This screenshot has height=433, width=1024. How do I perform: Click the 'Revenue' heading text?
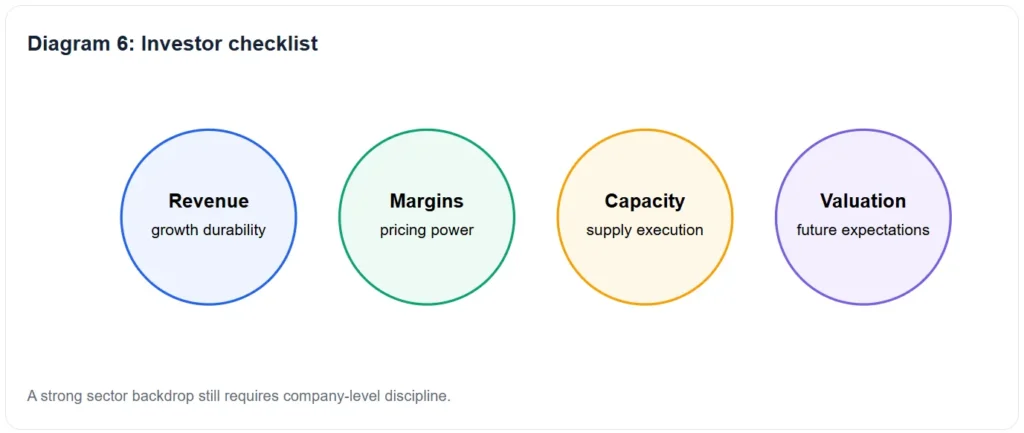coord(208,201)
